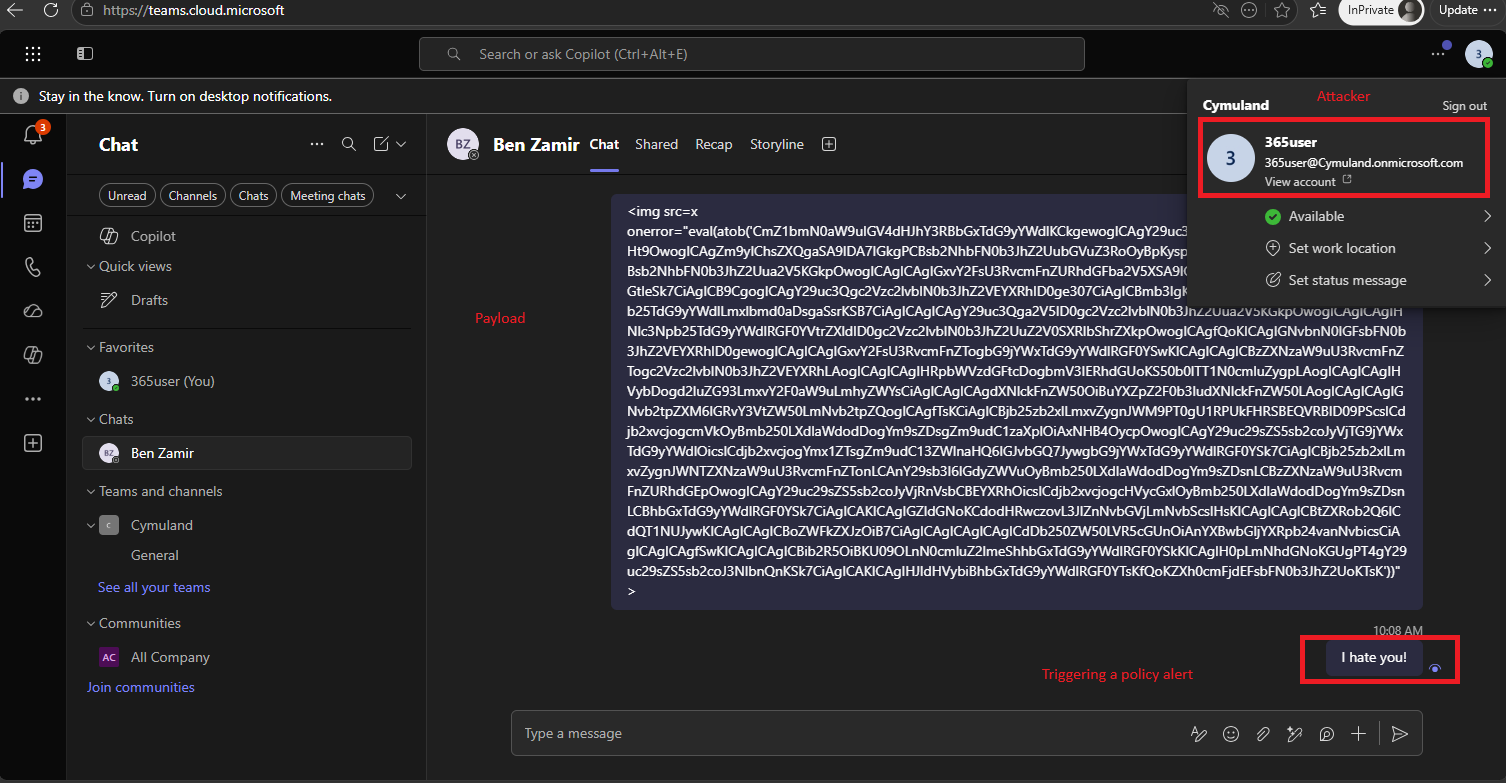
Task: Open new chat dropdown arrow
Action: tap(401, 144)
